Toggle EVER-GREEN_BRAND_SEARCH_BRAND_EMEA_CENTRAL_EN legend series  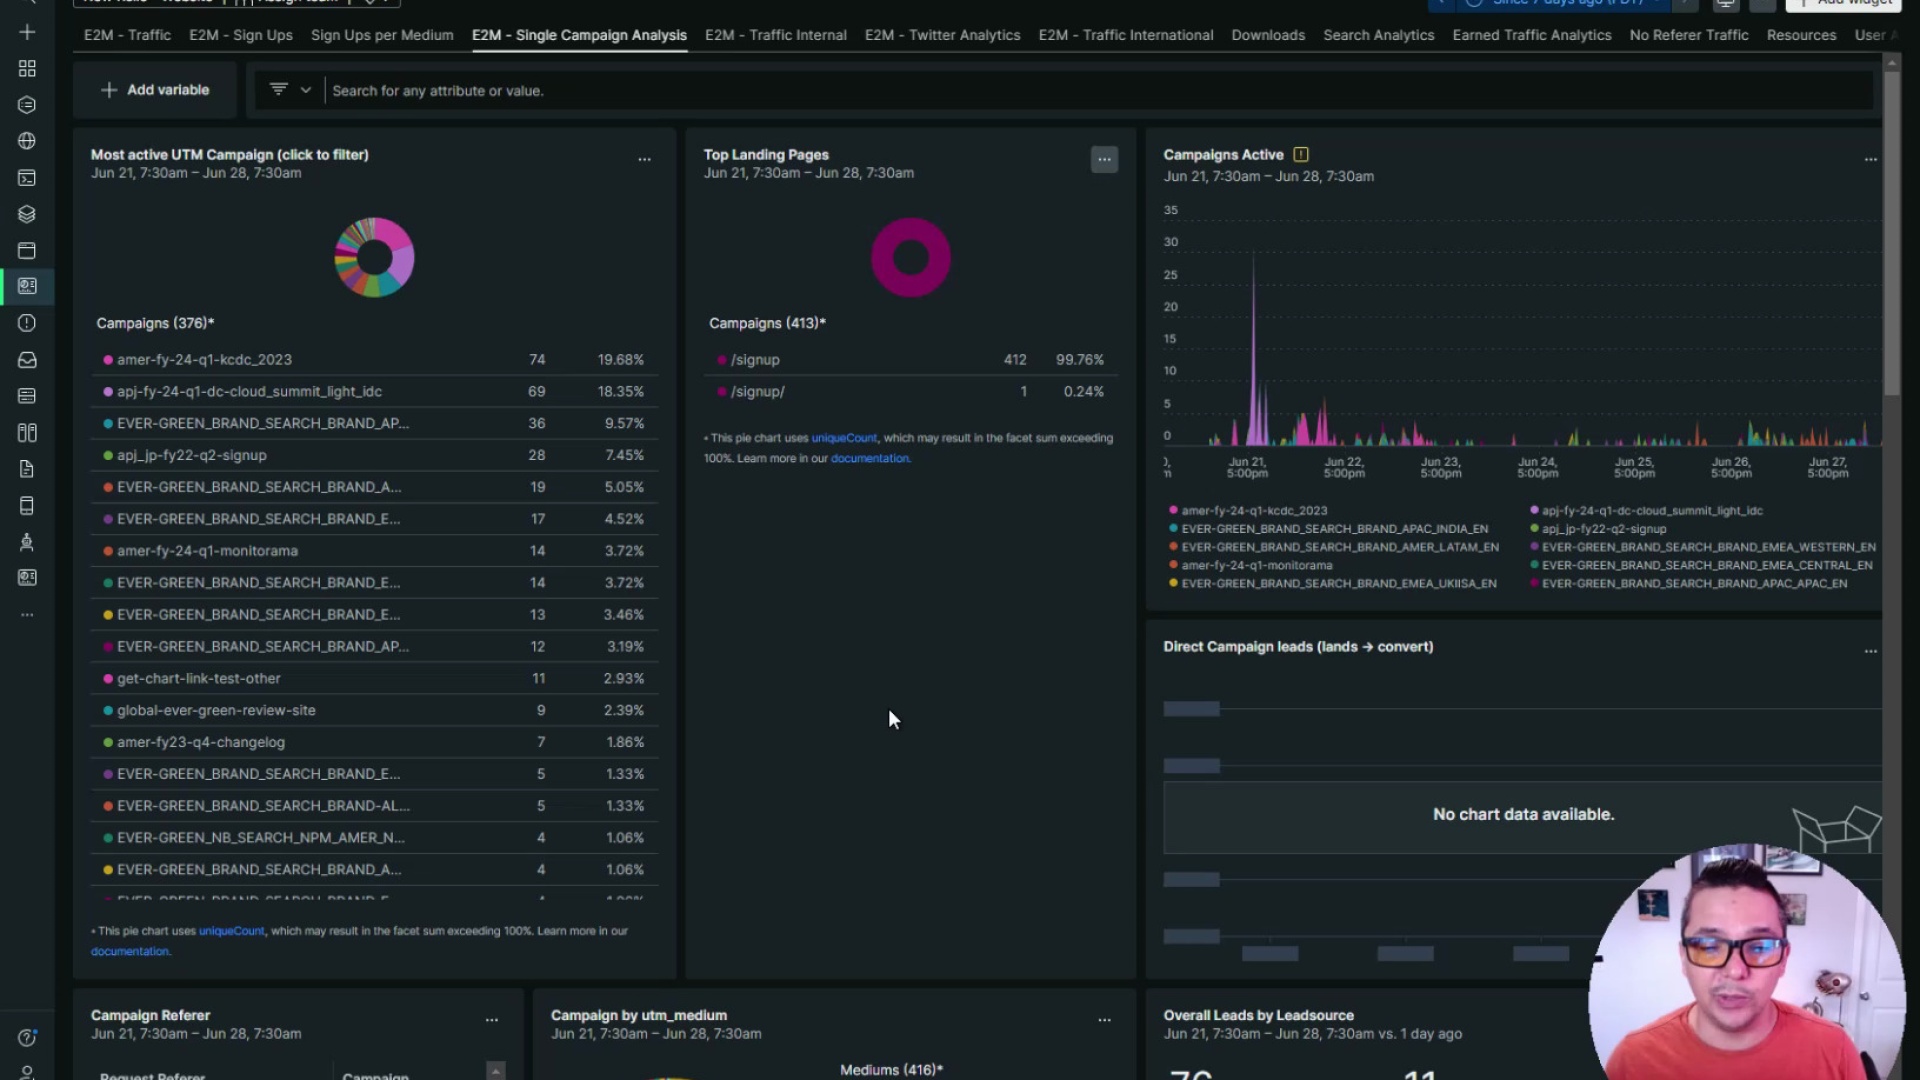point(1701,565)
